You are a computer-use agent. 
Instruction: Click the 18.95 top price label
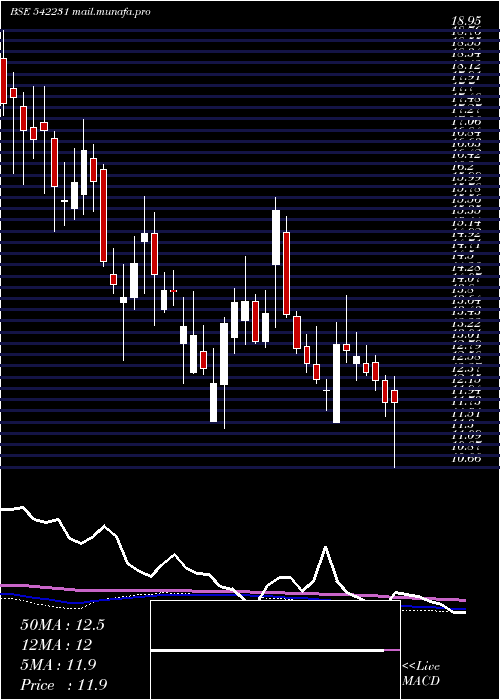point(466,21)
